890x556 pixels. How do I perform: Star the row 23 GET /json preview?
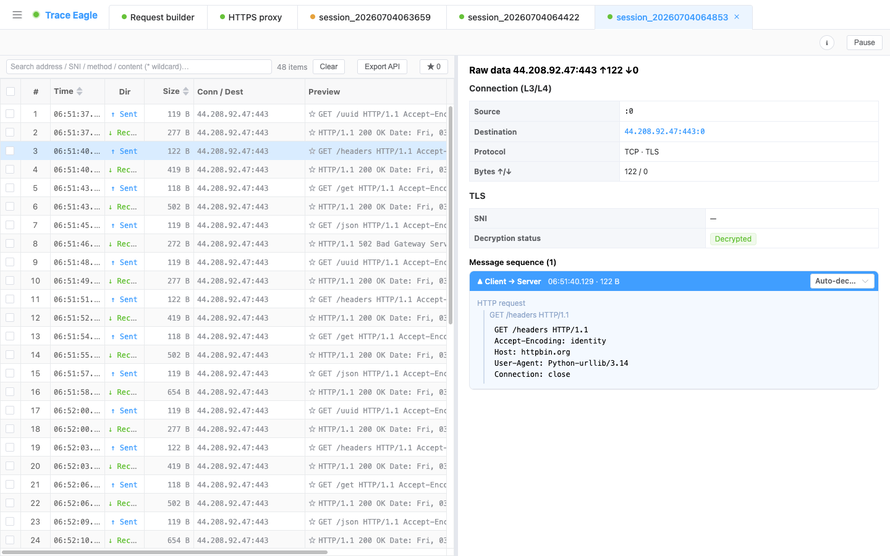tap(312, 522)
